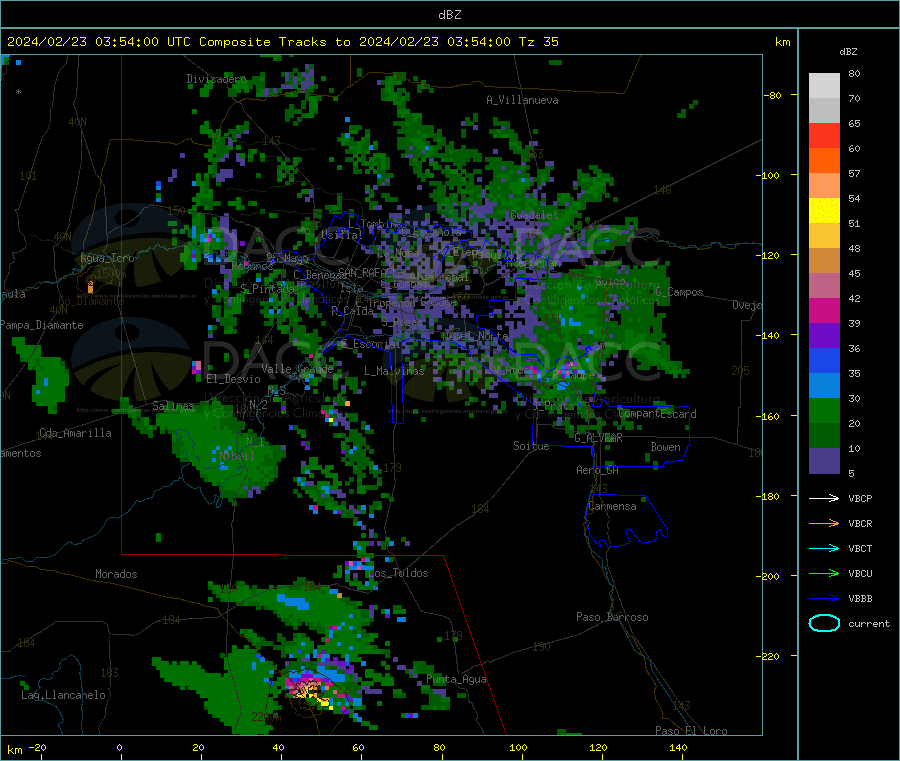Click the 'Lag.Llancanelo' map label
The height and width of the screenshot is (761, 900).
click(x=63, y=695)
